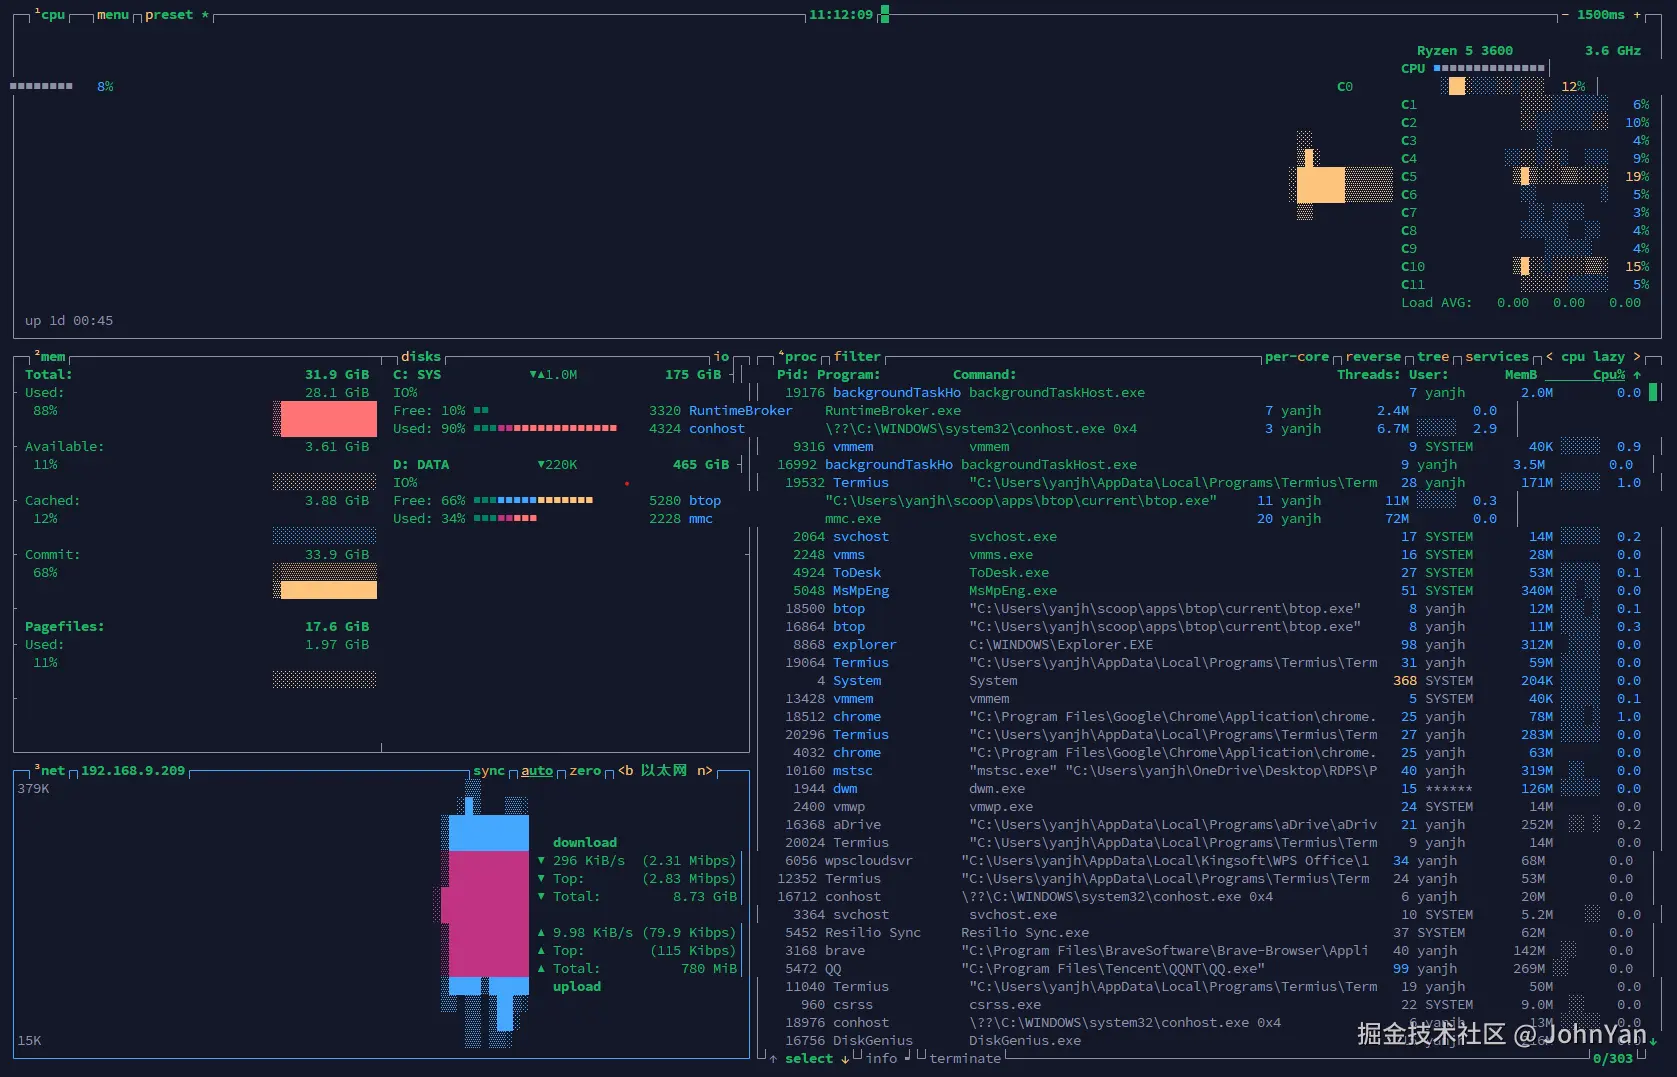Click the process count 0/303

pyautogui.click(x=1613, y=1059)
